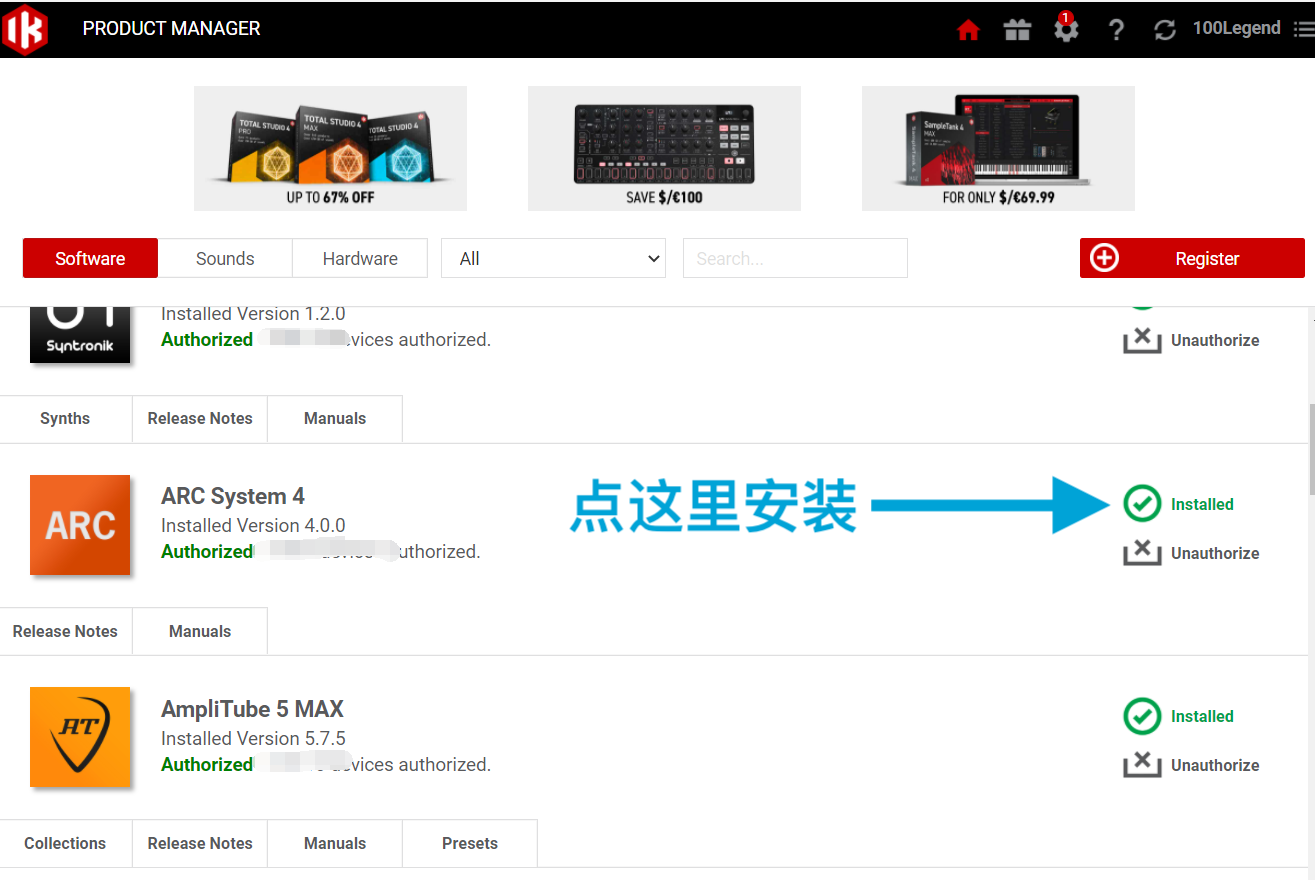Screen dimensions: 1315x880
Task: Click the Installed label for AmpliTube 5 MAX
Action: point(1202,716)
